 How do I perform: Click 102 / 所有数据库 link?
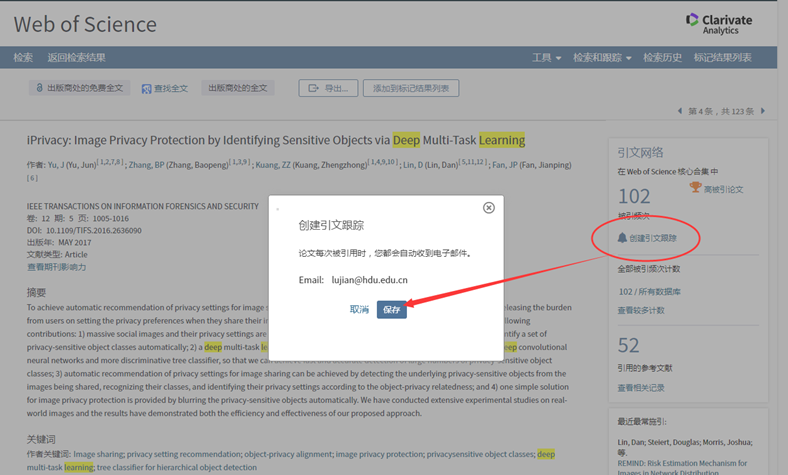pyautogui.click(x=649, y=292)
